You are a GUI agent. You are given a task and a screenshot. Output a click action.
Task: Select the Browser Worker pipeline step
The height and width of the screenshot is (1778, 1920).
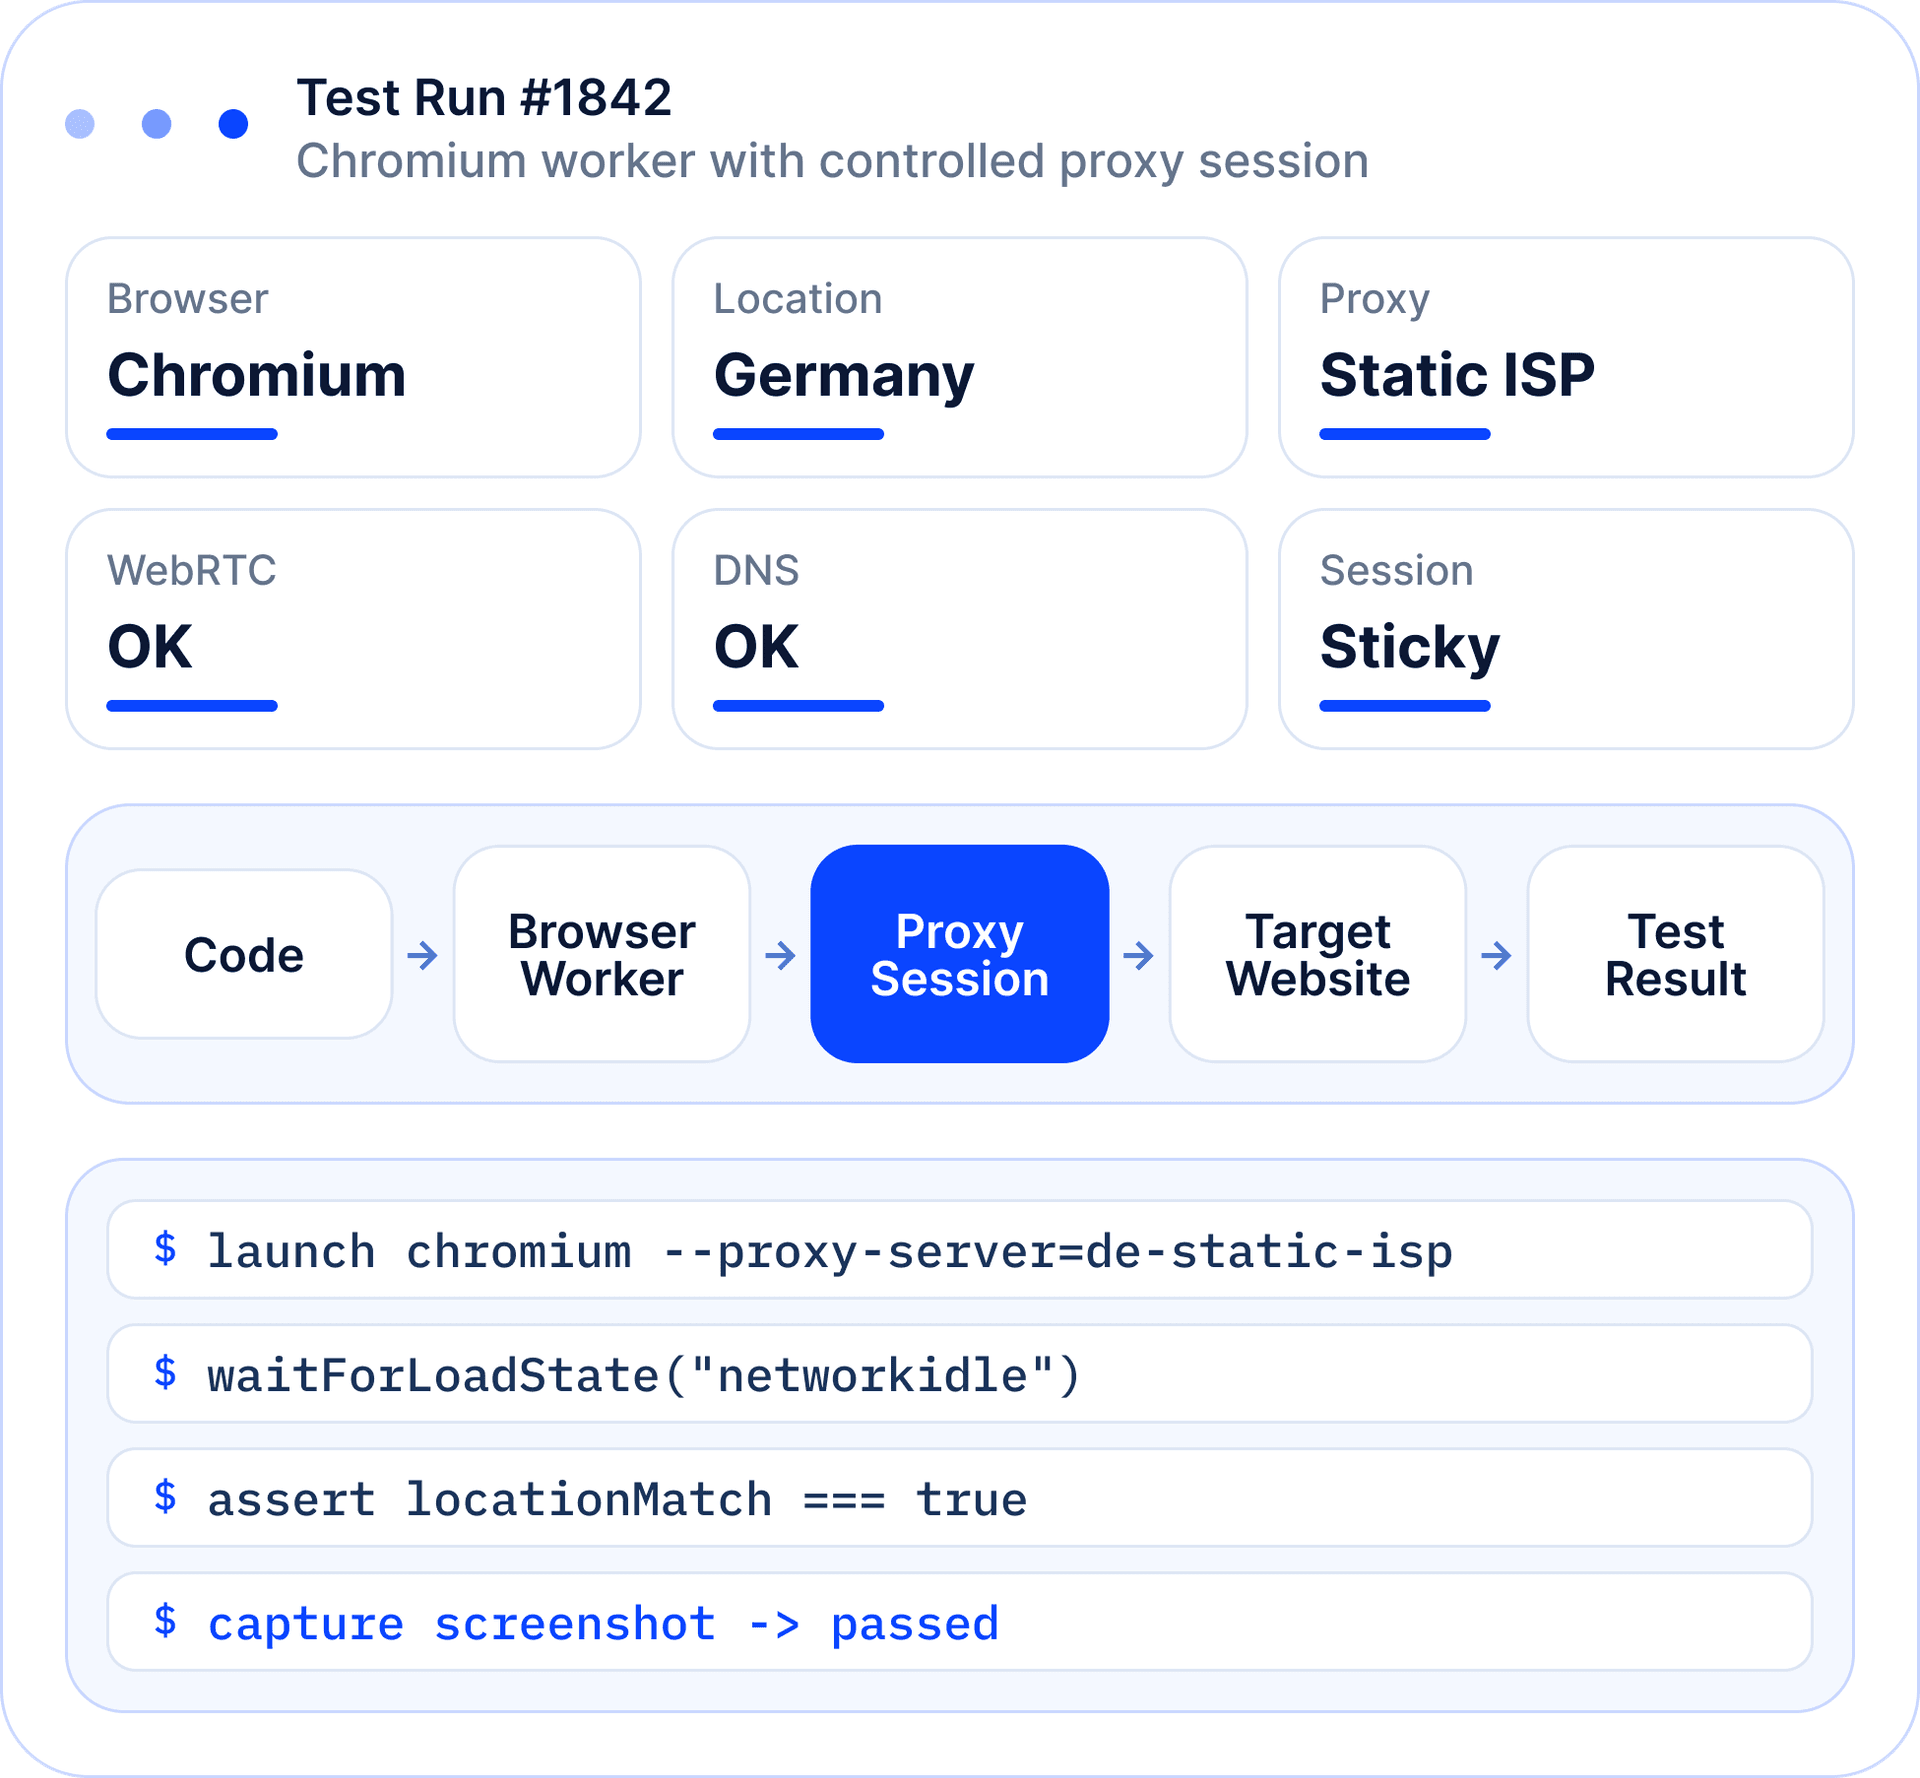602,954
